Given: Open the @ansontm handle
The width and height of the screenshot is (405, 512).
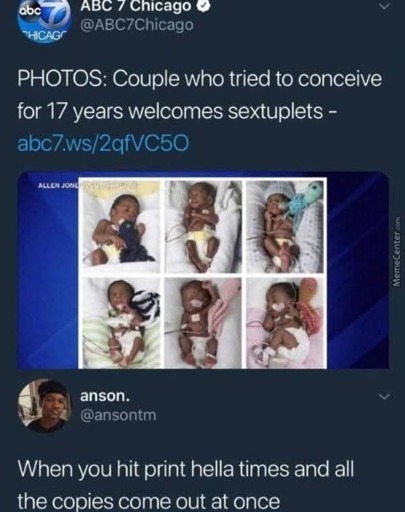Looking at the screenshot, I should pos(118,415).
